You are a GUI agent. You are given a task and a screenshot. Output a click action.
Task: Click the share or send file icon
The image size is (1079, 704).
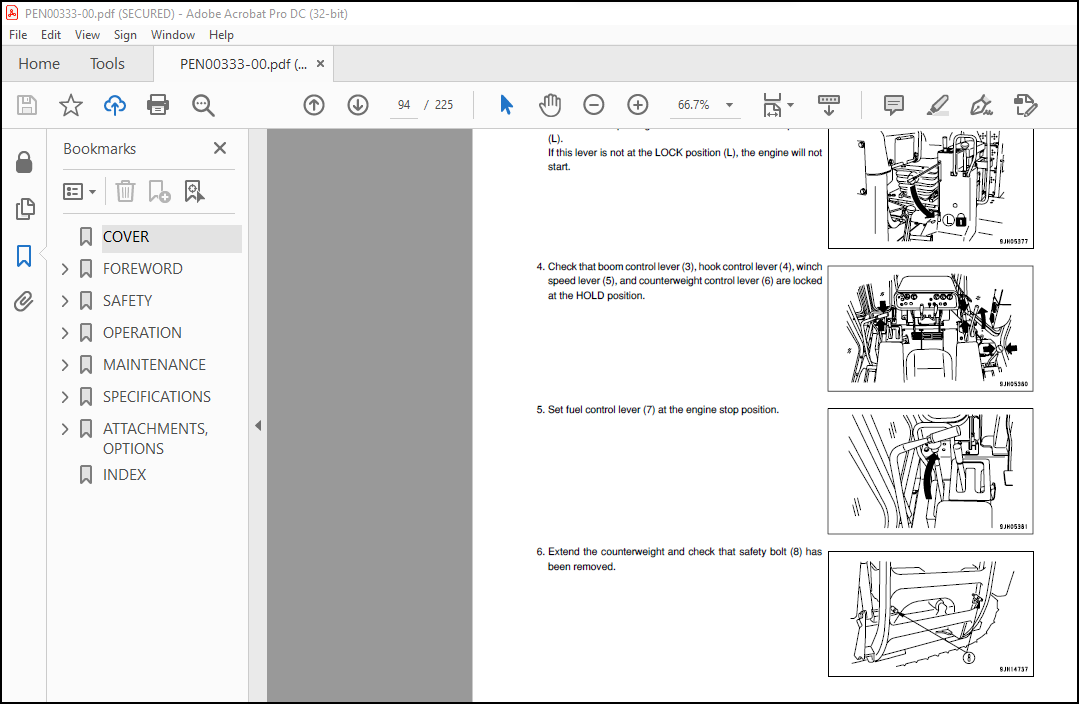pyautogui.click(x=1025, y=105)
